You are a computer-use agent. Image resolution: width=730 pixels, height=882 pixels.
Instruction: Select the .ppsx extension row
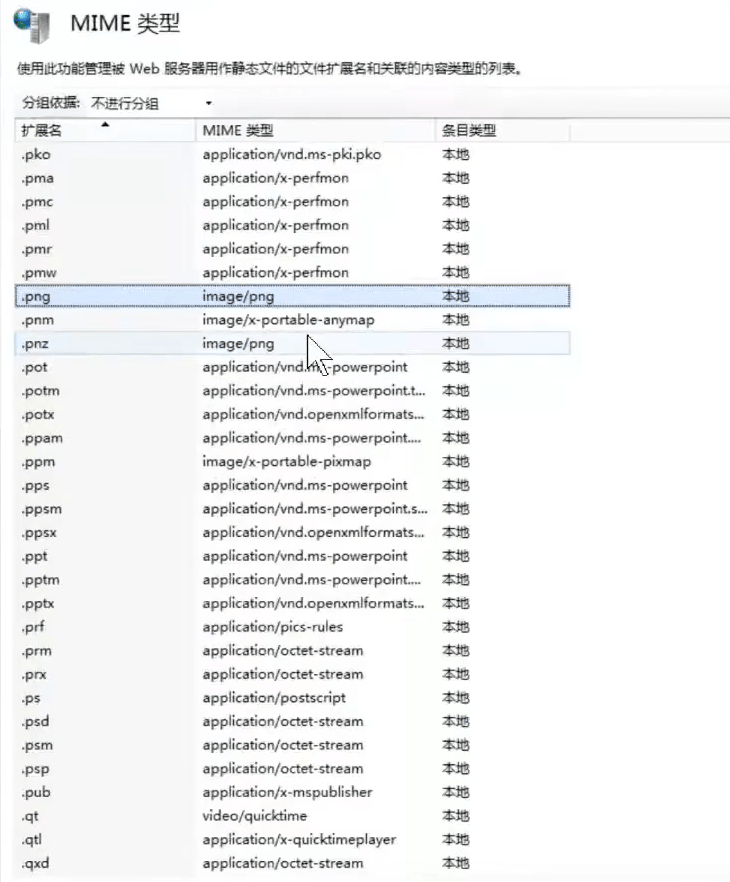pyautogui.click(x=292, y=532)
